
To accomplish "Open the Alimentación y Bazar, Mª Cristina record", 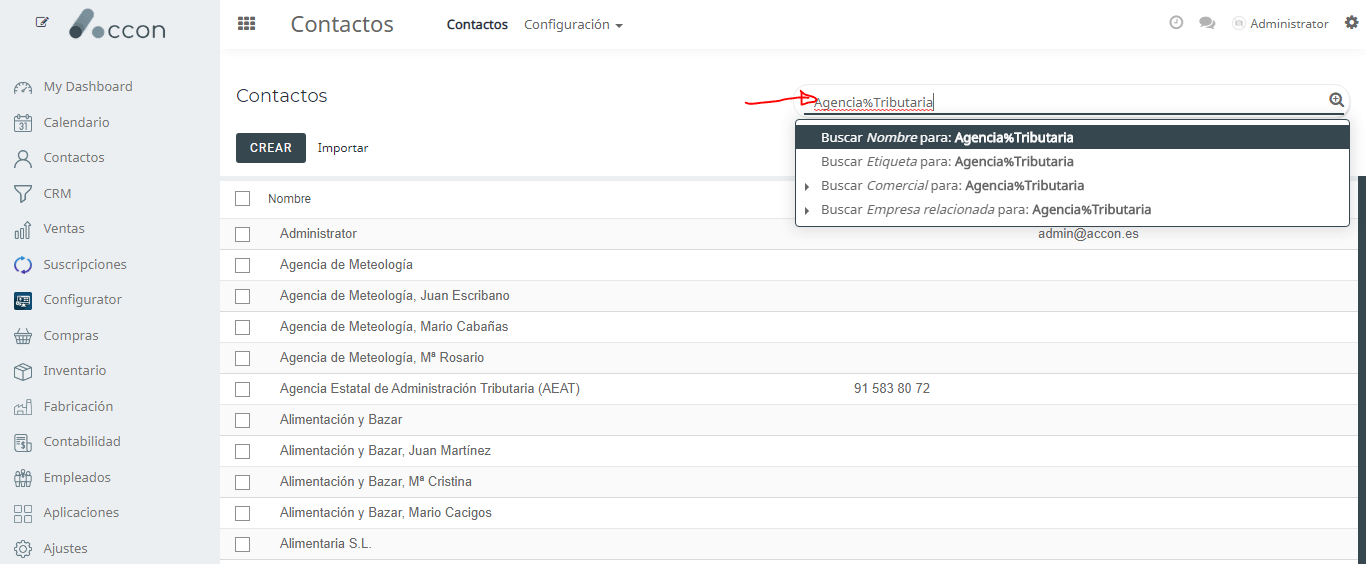I will 376,482.
